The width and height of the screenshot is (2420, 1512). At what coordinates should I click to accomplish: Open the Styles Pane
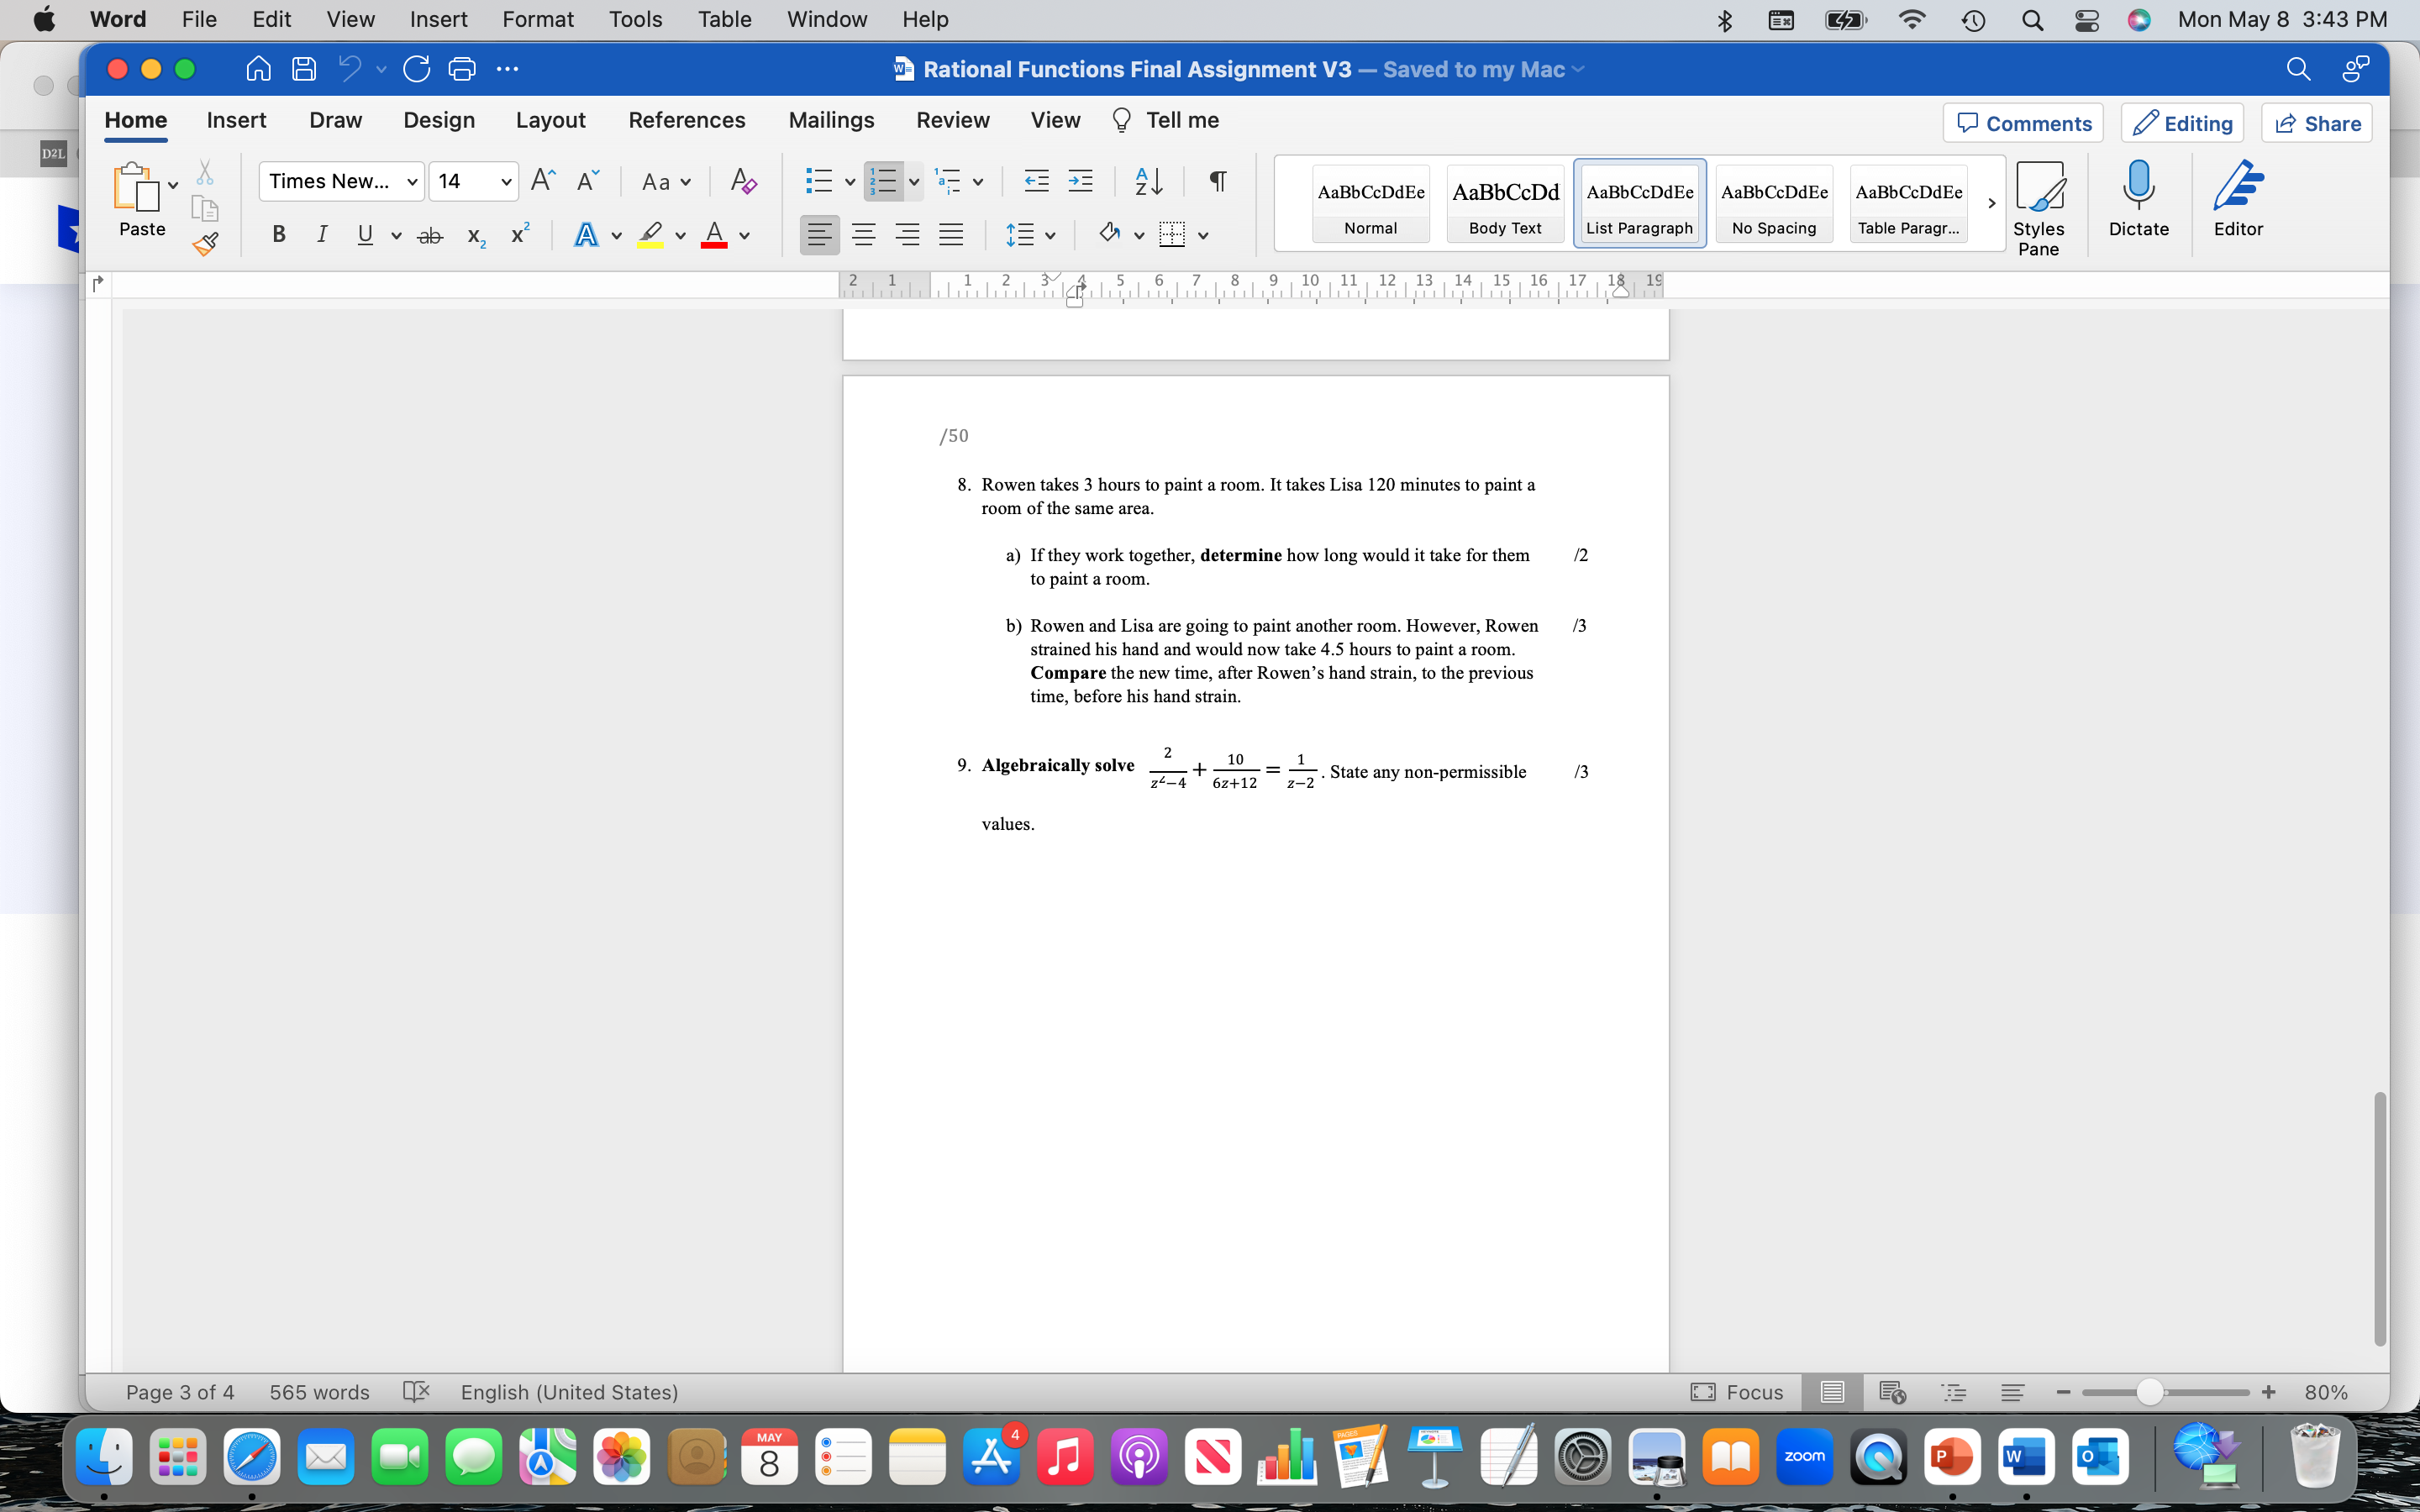point(2040,203)
